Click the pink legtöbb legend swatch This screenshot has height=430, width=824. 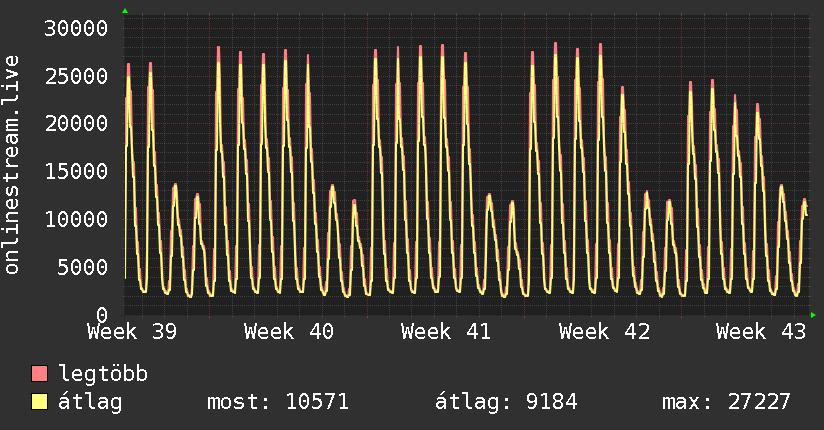[39, 373]
